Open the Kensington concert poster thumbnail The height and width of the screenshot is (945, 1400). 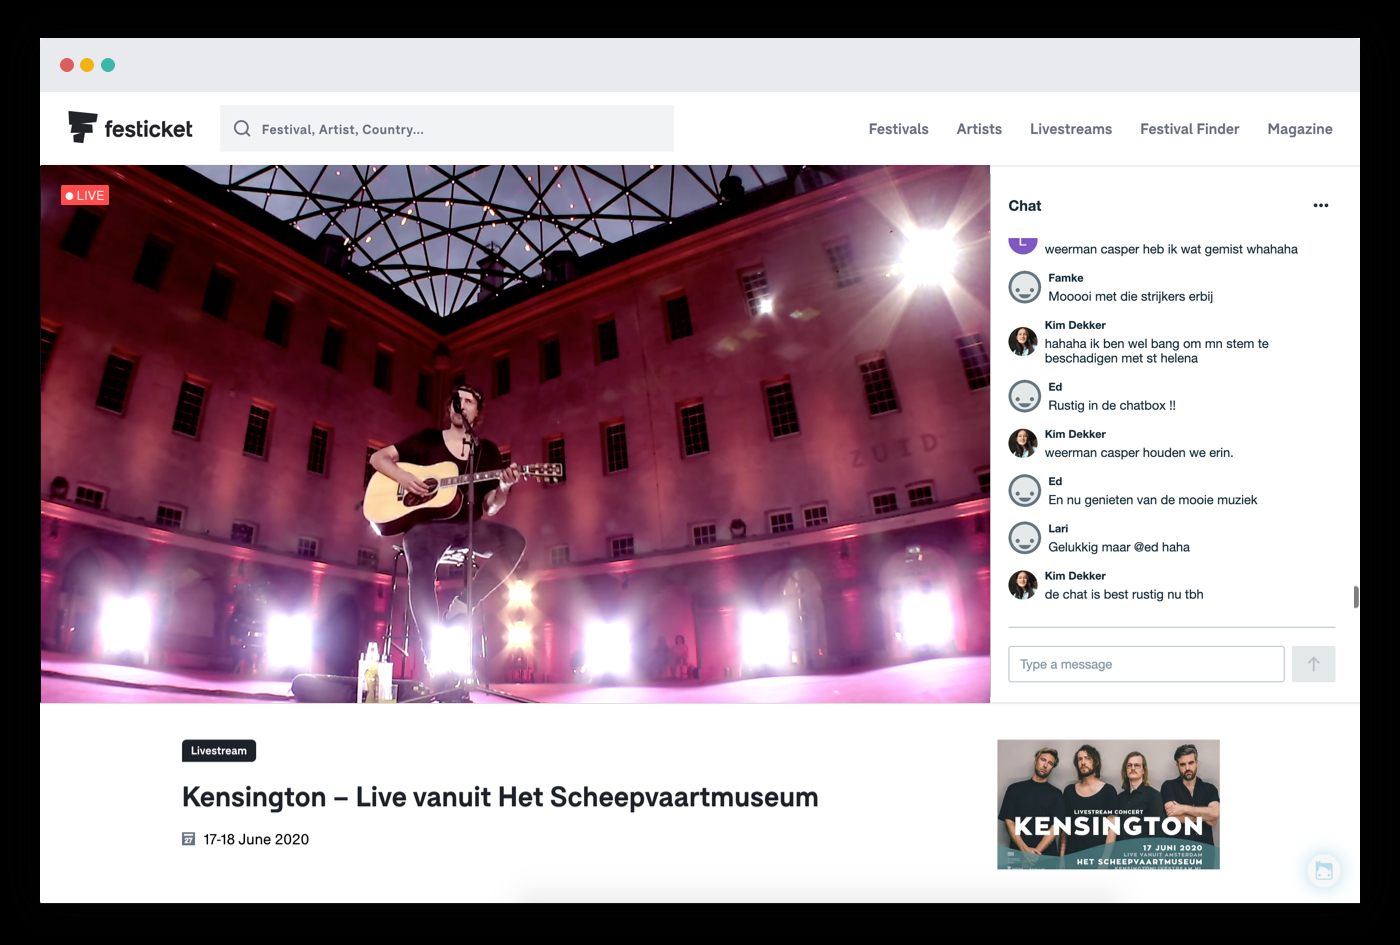pos(1108,804)
